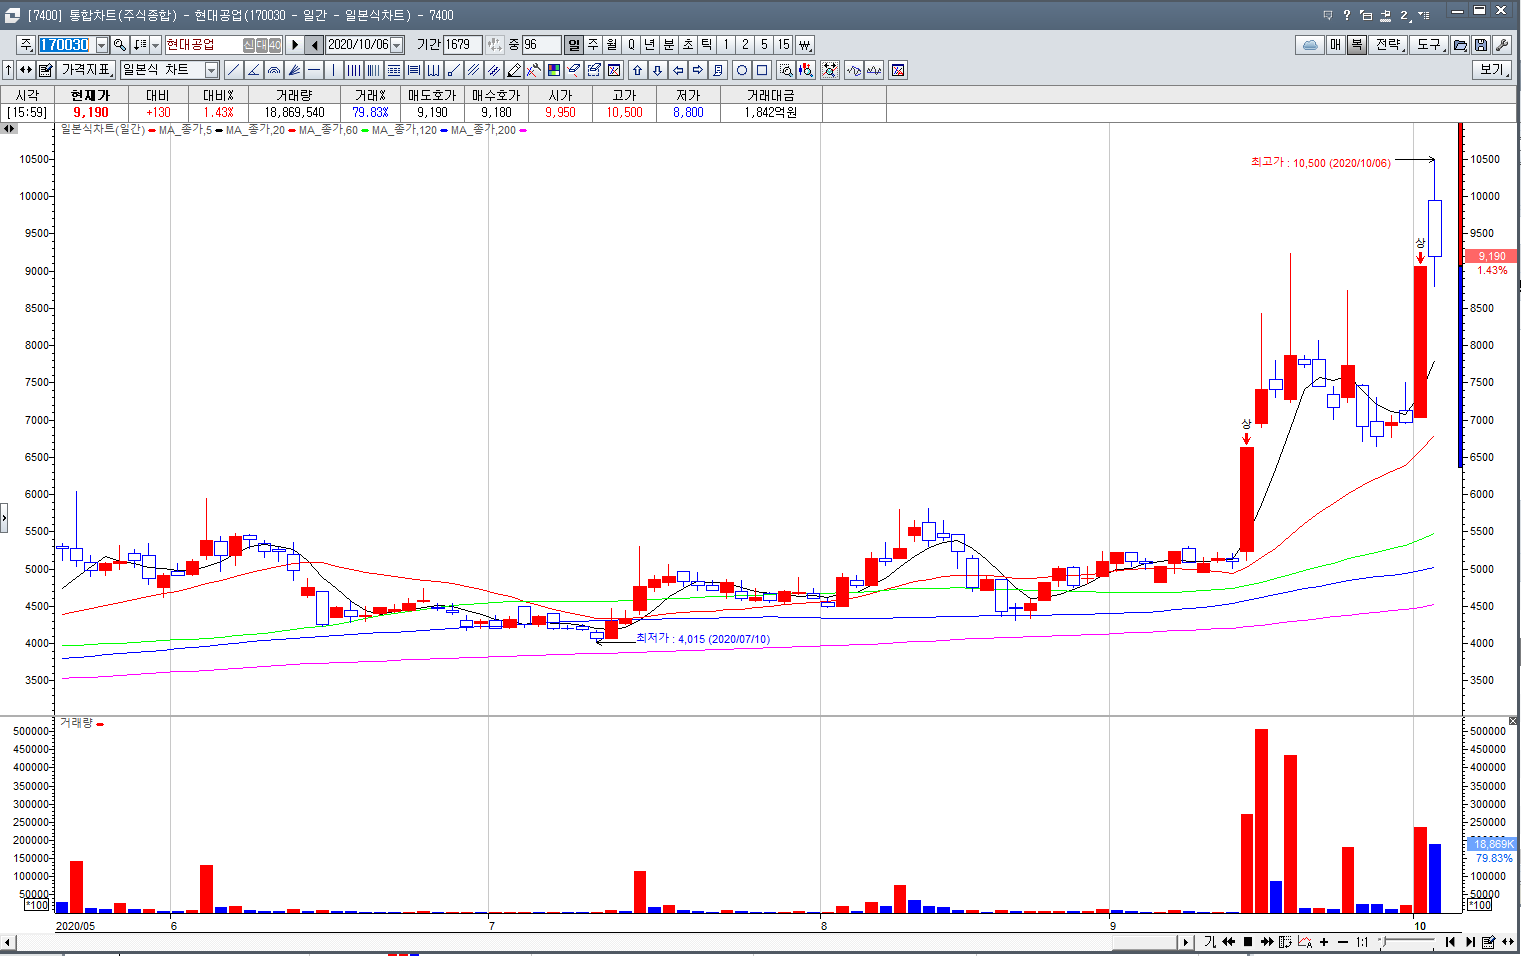Viewport: 1521px width, 956px height.
Task: Switch to monthly (월) period
Action: (612, 45)
